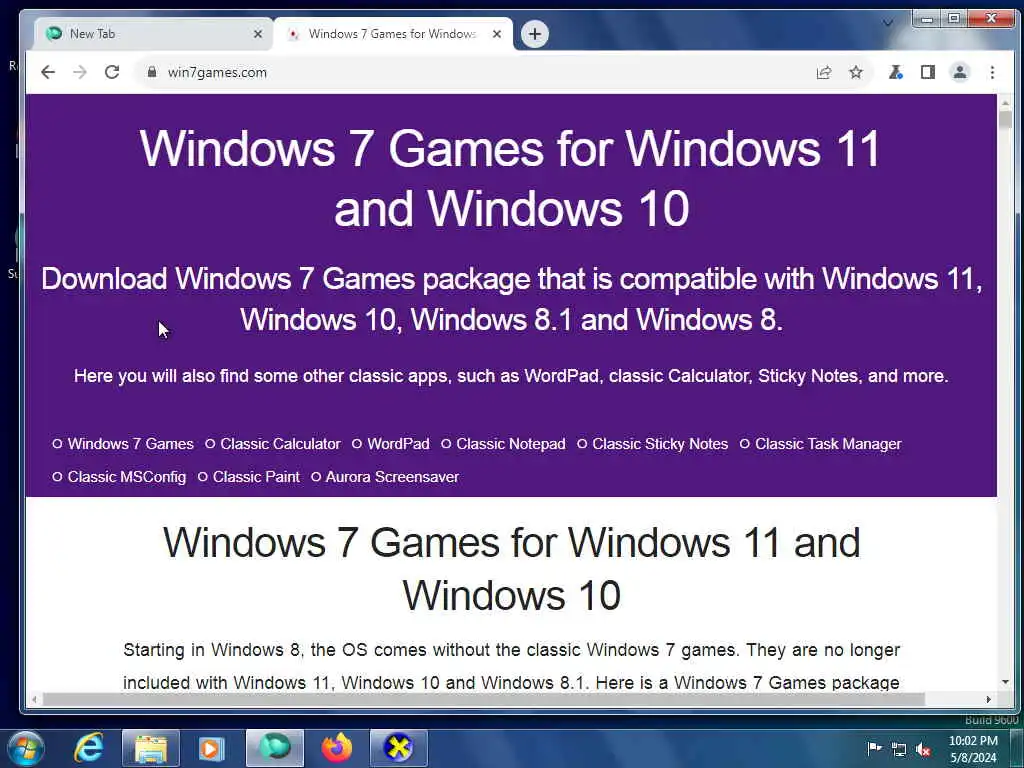Open the Chrome Labs flask icon
The image size is (1024, 768).
[895, 72]
